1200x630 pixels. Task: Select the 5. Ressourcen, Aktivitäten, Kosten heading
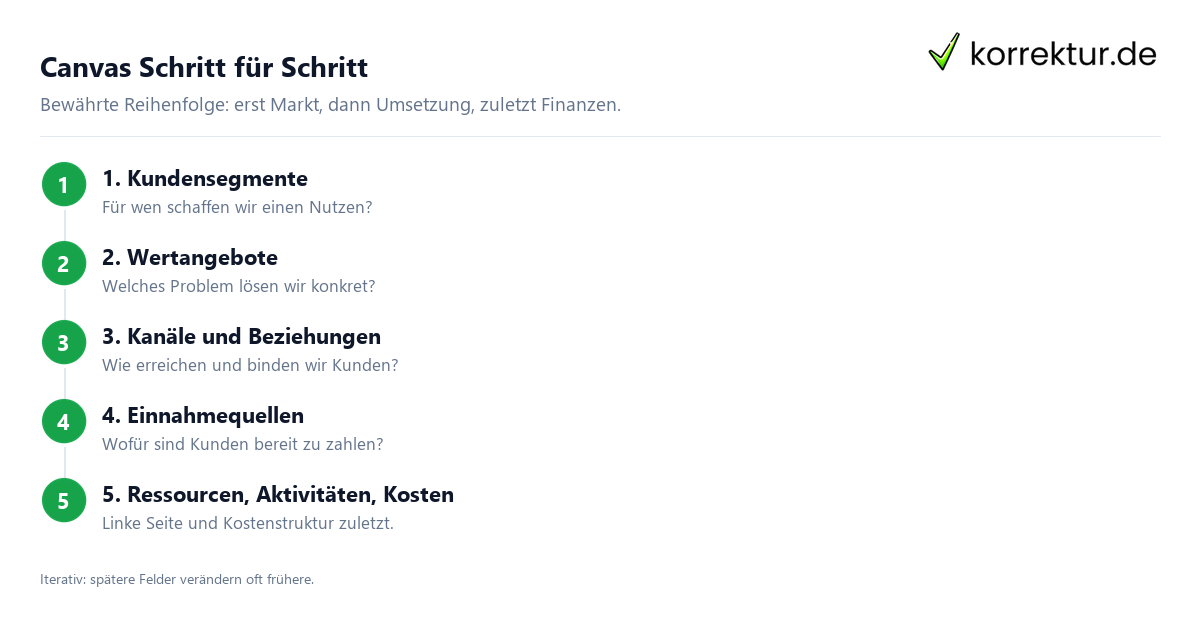278,495
